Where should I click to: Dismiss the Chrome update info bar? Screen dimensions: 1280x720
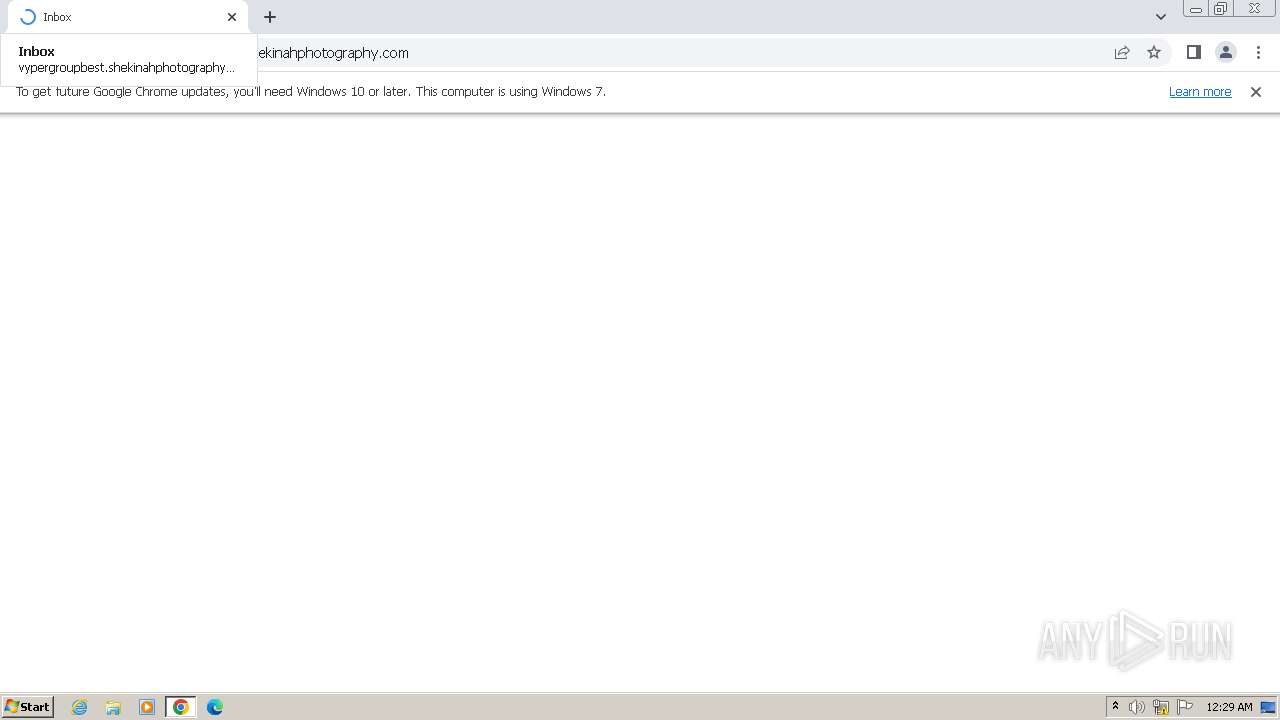[x=1256, y=92]
